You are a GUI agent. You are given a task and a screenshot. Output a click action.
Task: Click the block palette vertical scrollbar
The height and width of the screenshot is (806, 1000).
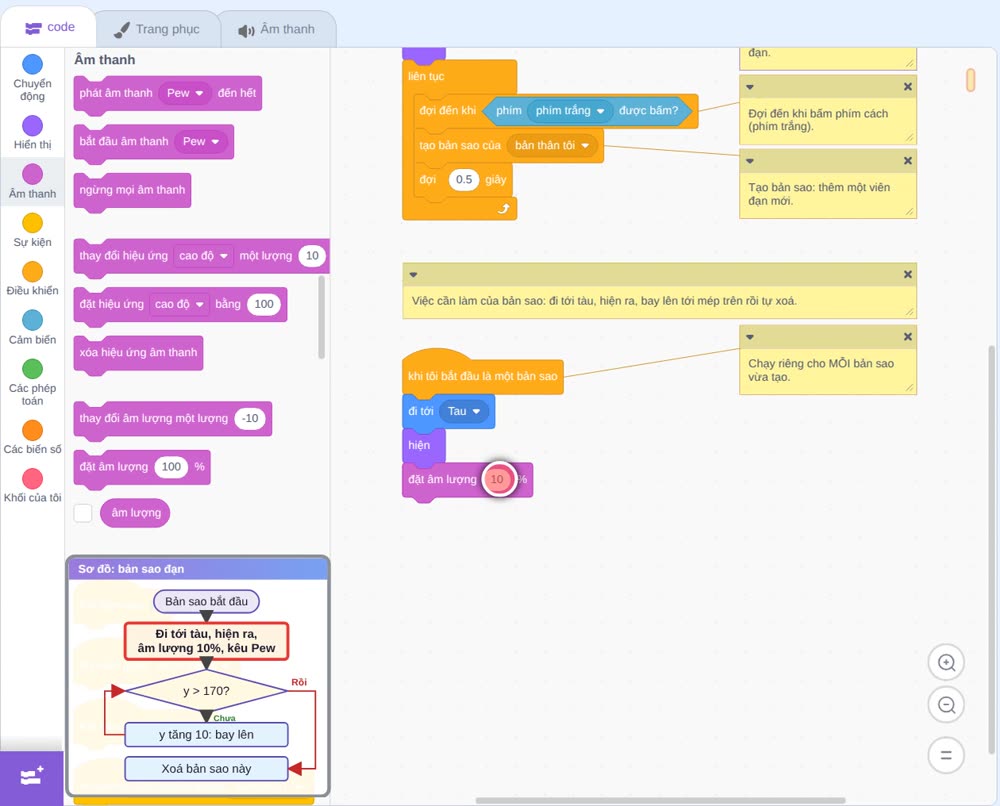(321, 317)
